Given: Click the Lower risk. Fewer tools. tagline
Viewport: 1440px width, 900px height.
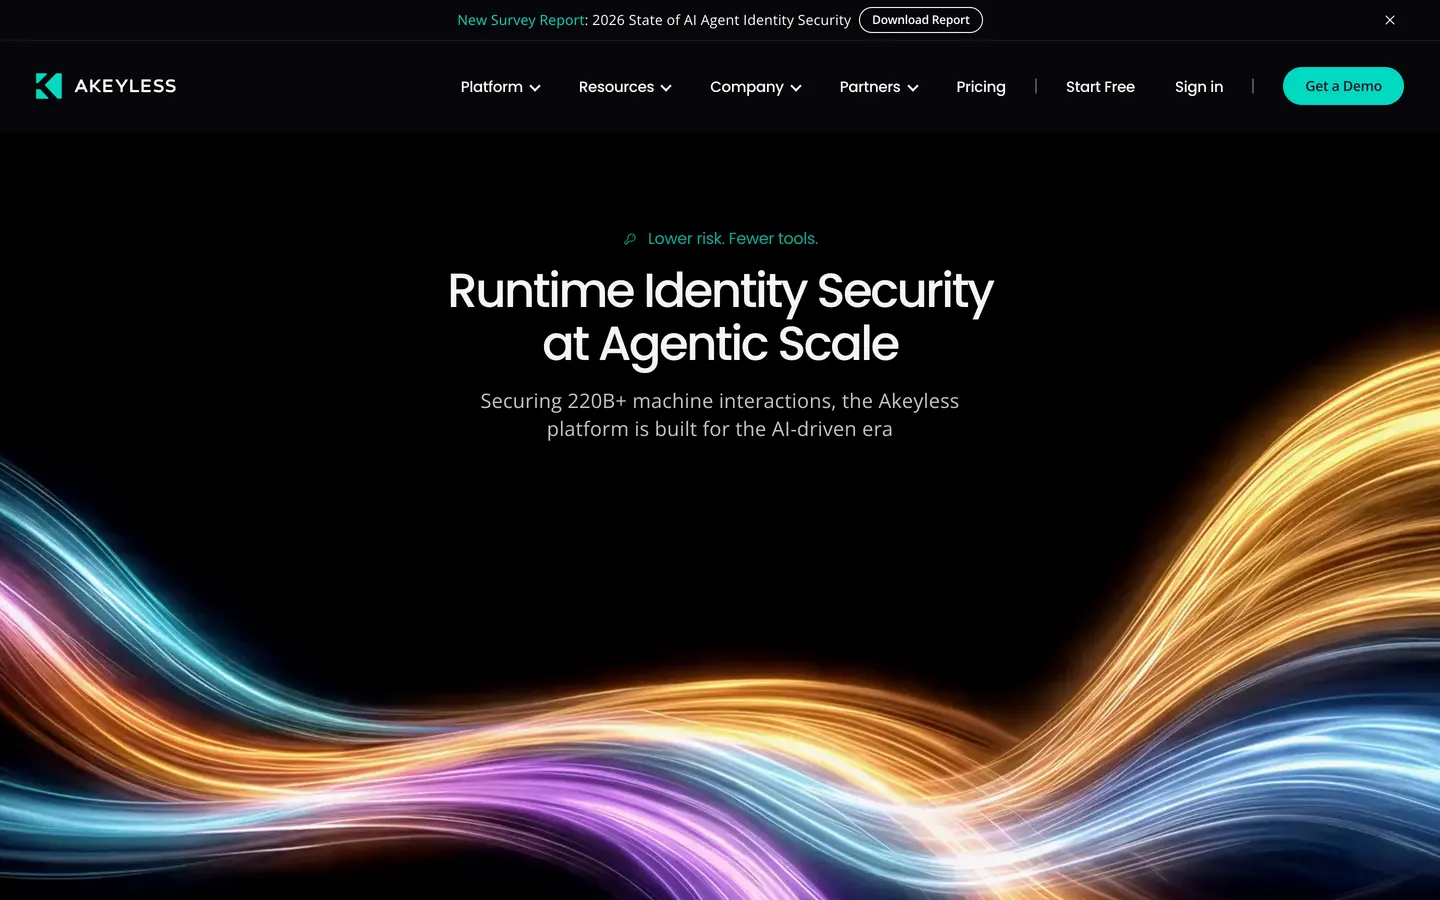Looking at the screenshot, I should pyautogui.click(x=733, y=239).
